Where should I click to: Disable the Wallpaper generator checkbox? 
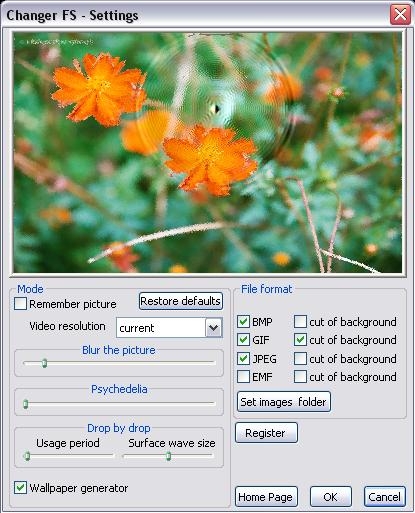[20, 488]
